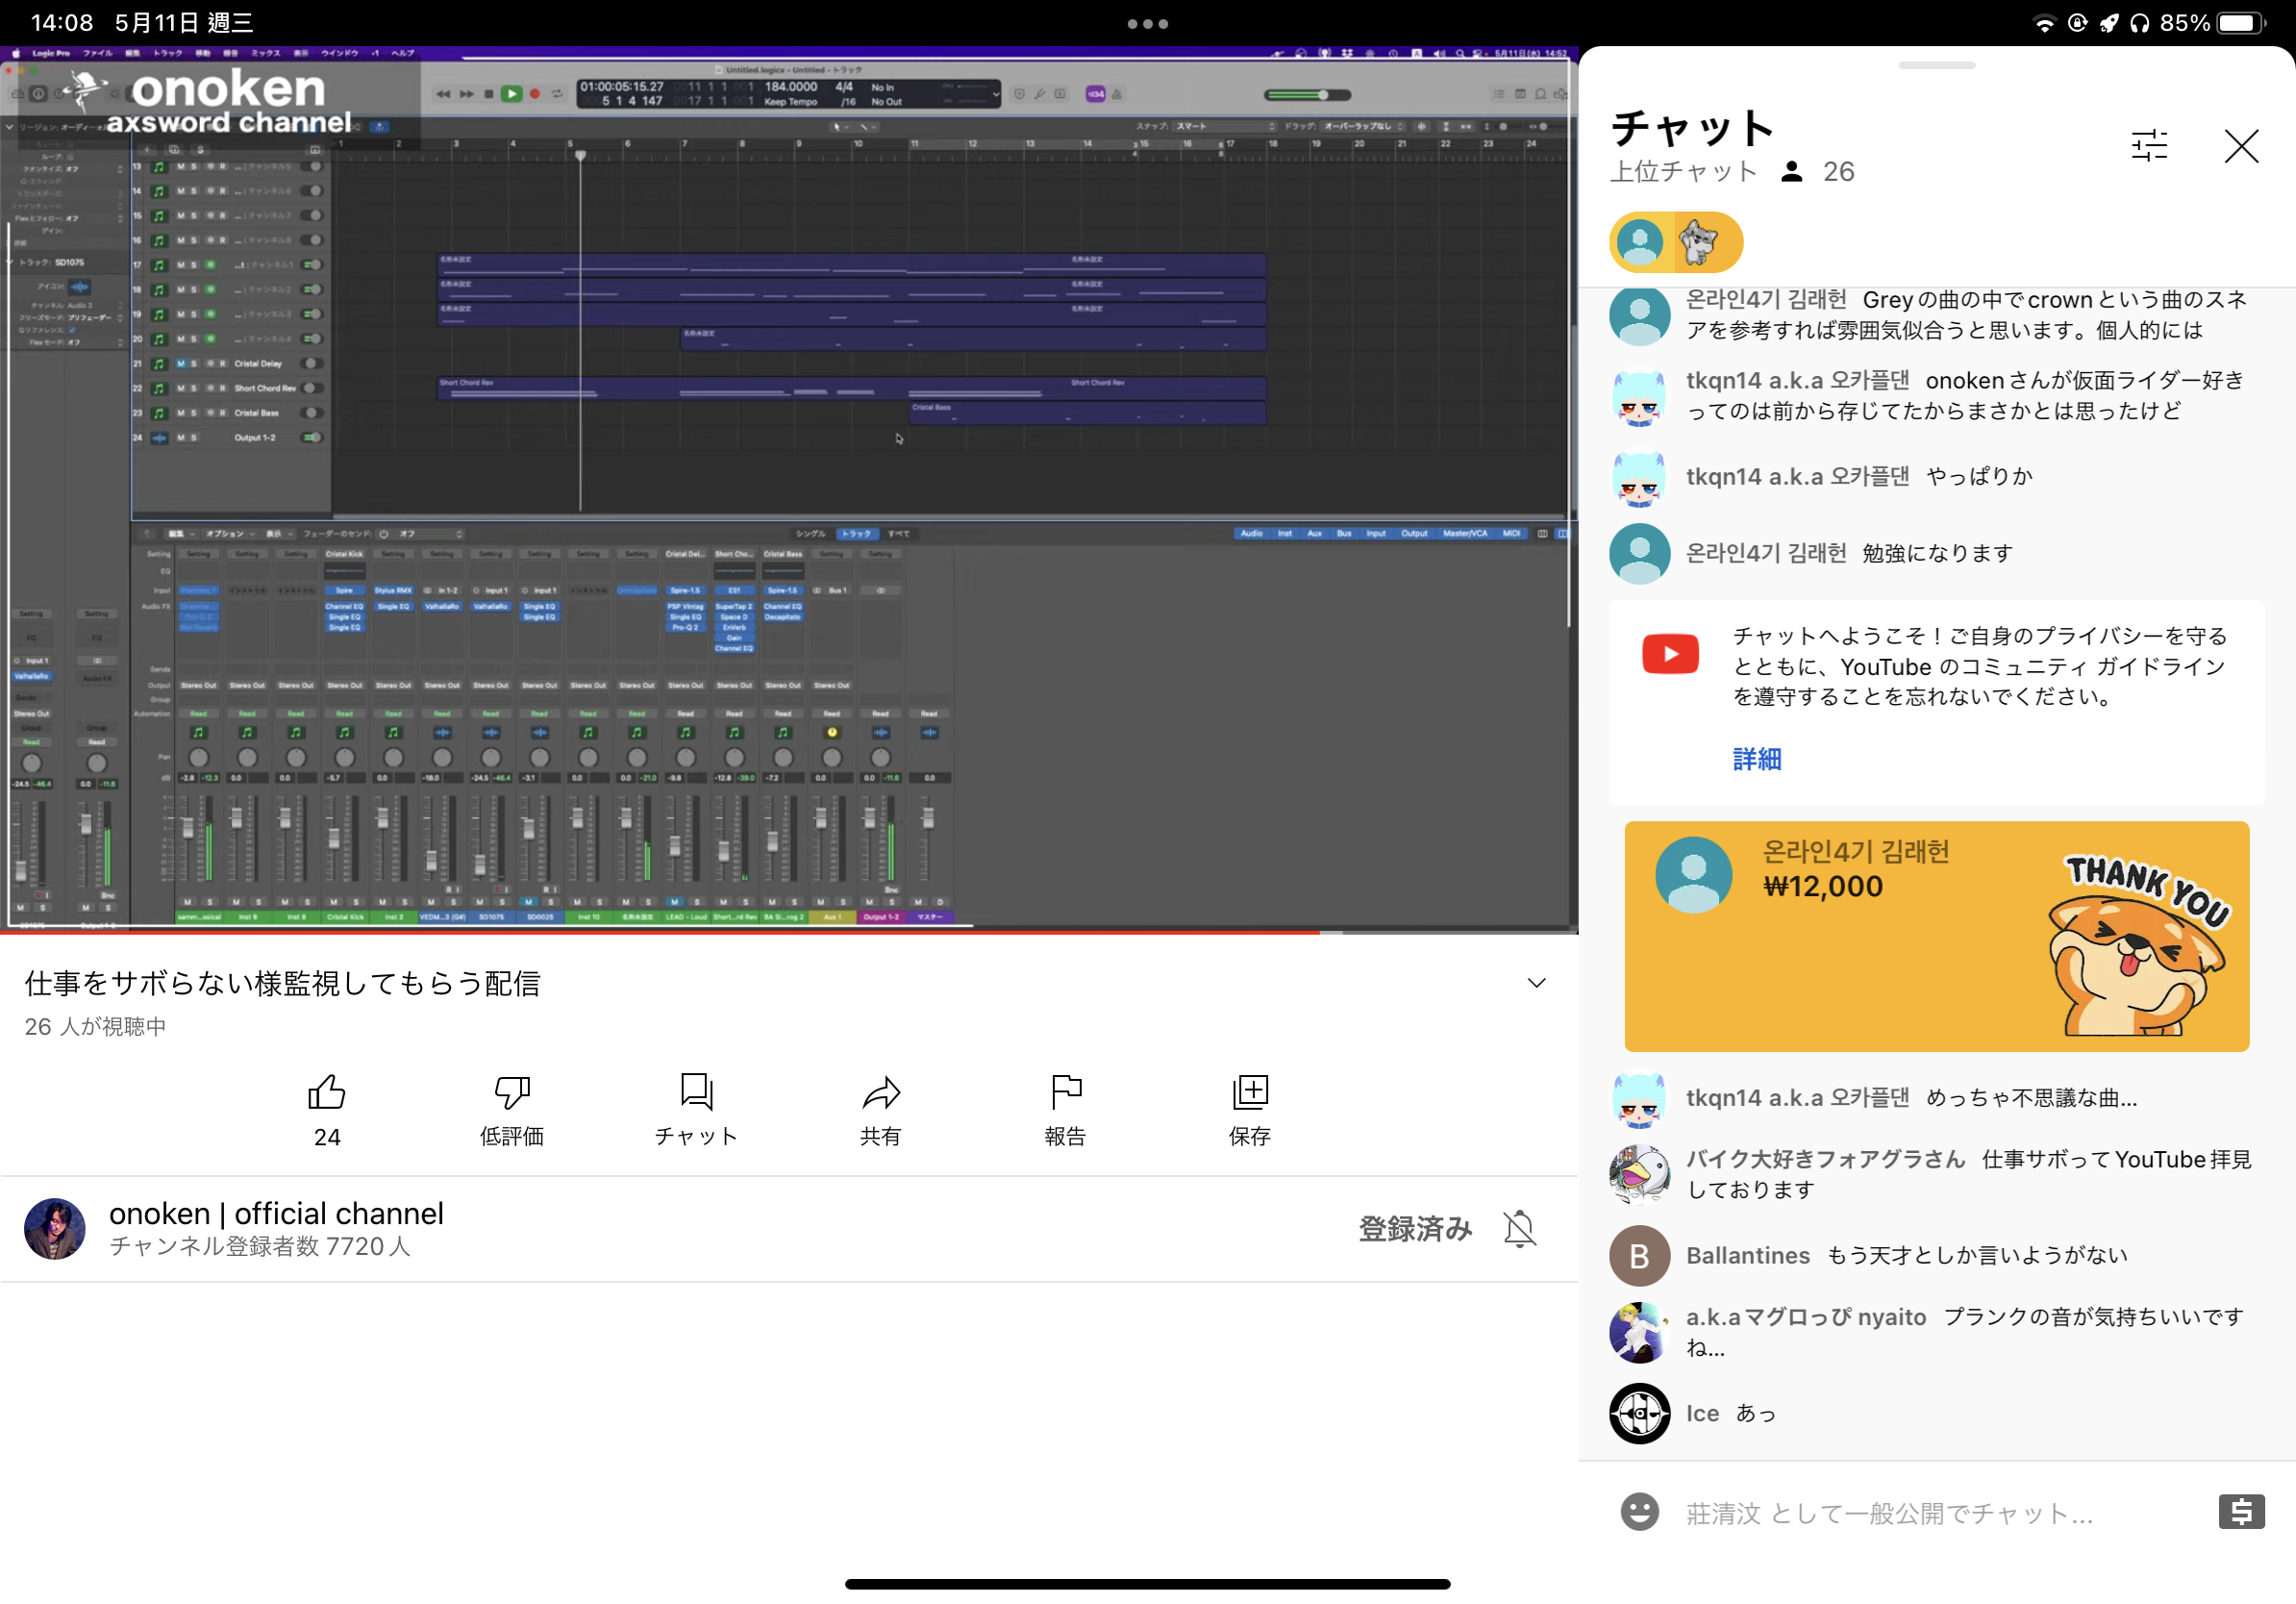Click the green Play button in Logic transport
Image resolution: width=2296 pixels, height=1604 pixels.
click(511, 94)
